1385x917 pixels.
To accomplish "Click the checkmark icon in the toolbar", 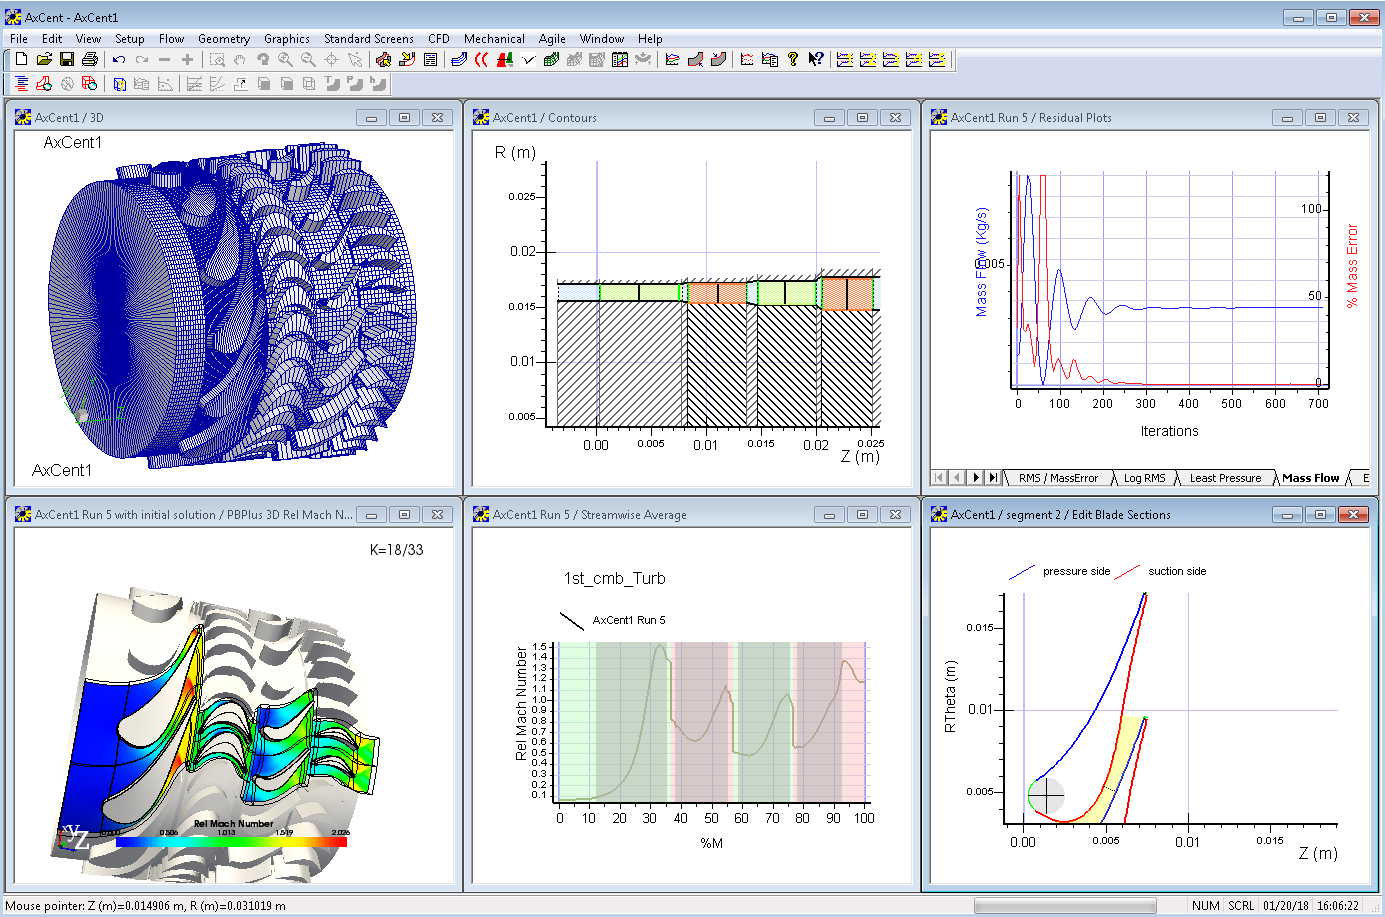I will 528,60.
